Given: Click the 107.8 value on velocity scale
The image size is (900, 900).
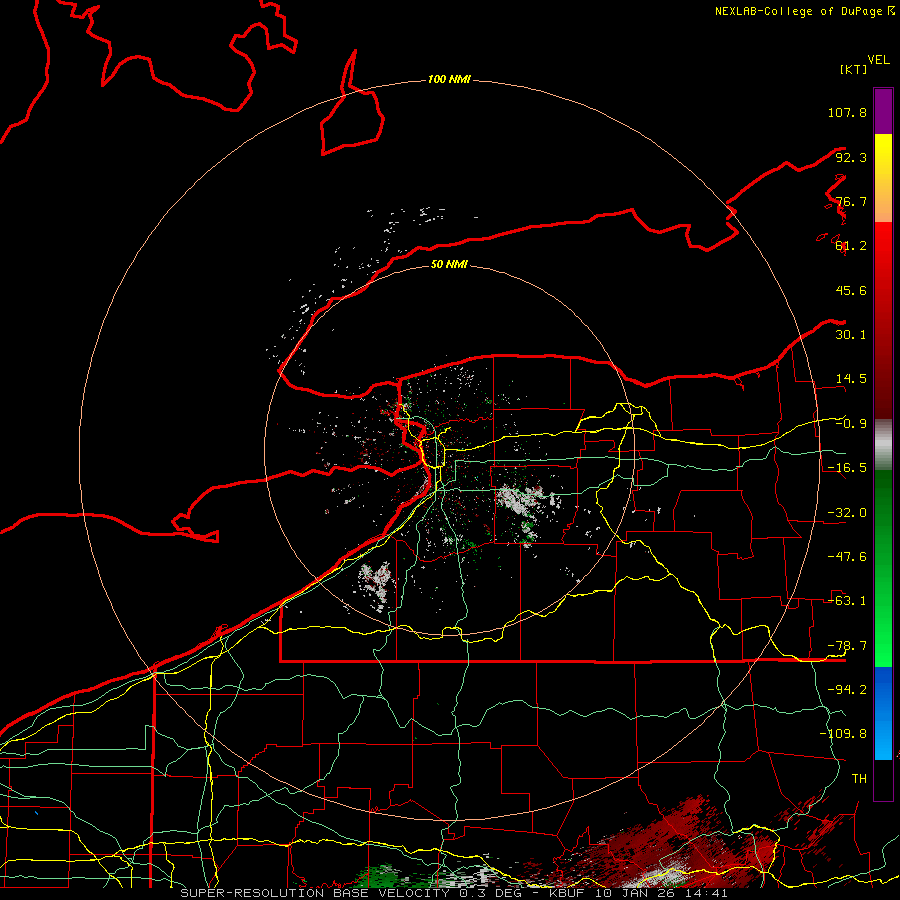Looking at the screenshot, I should pos(847,112).
